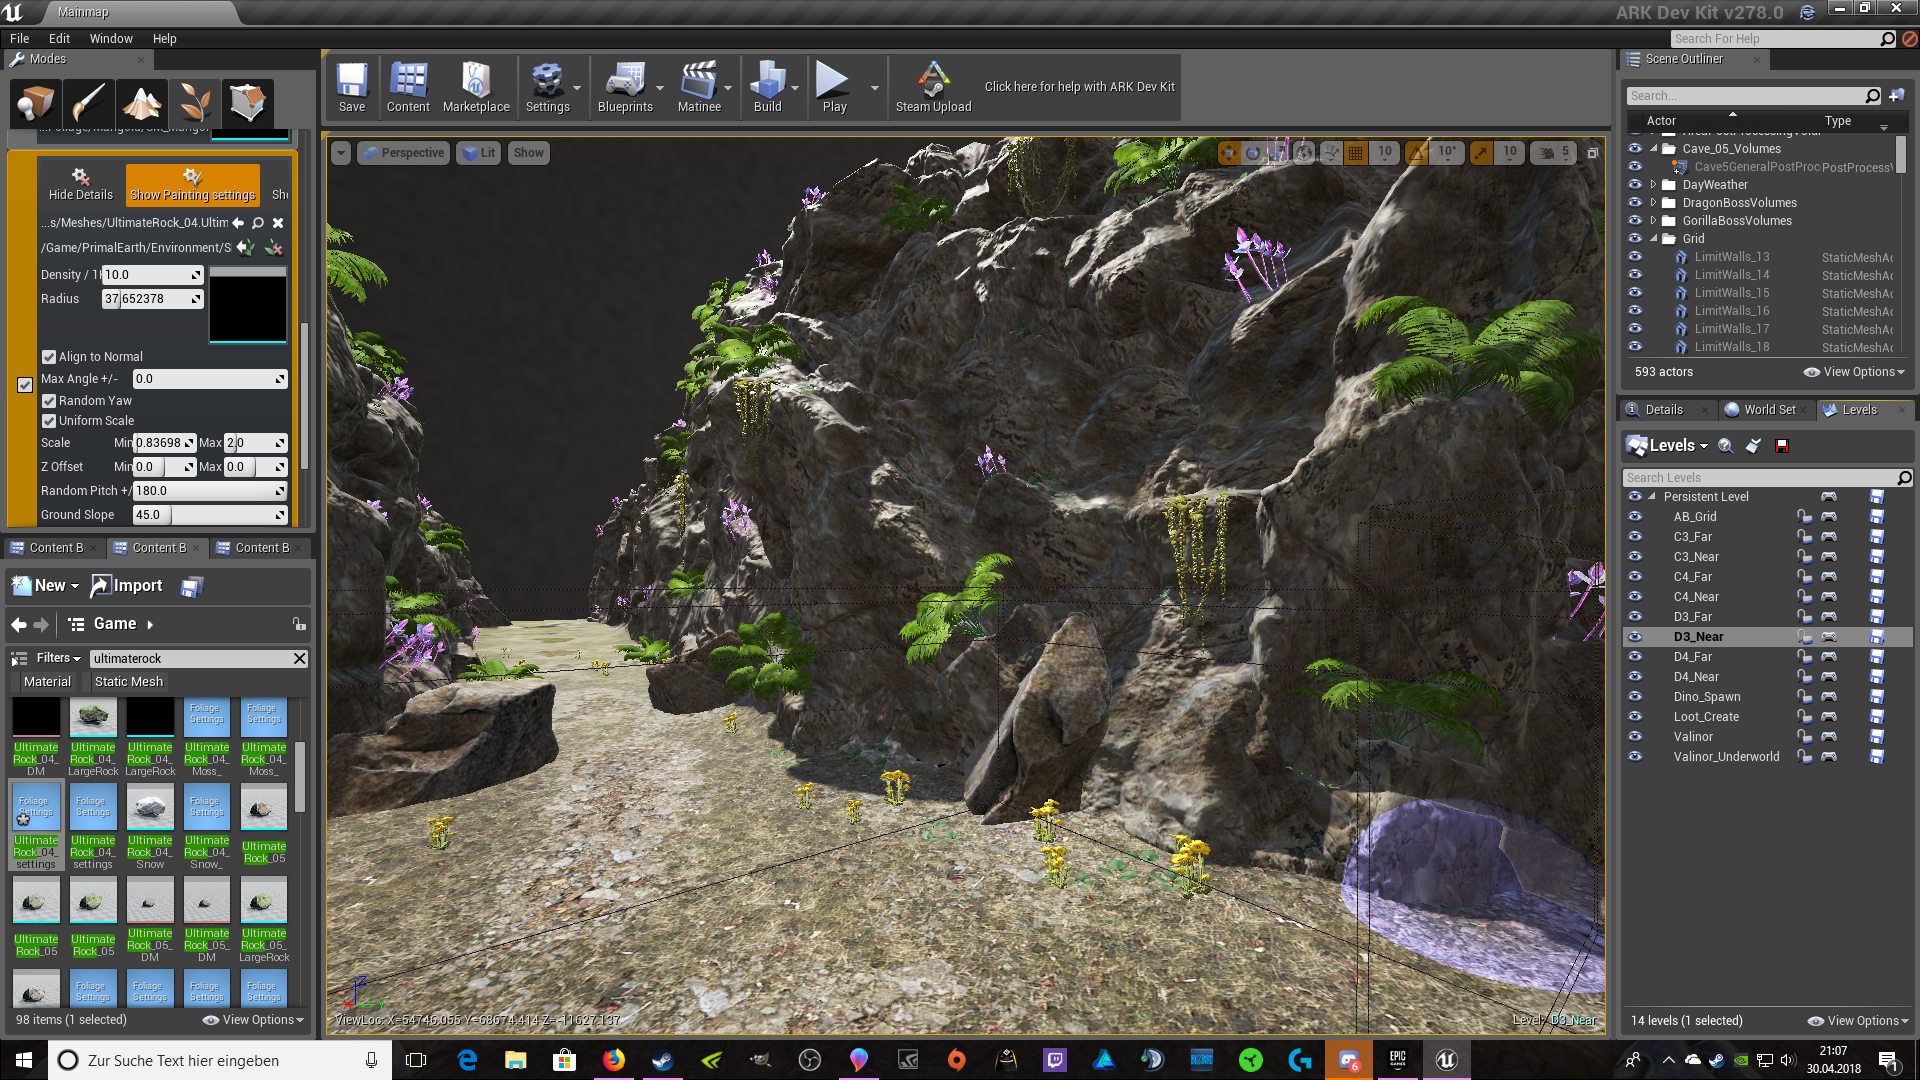Click the Lit view mode button
Image resolution: width=1920 pixels, height=1080 pixels.
(480, 153)
